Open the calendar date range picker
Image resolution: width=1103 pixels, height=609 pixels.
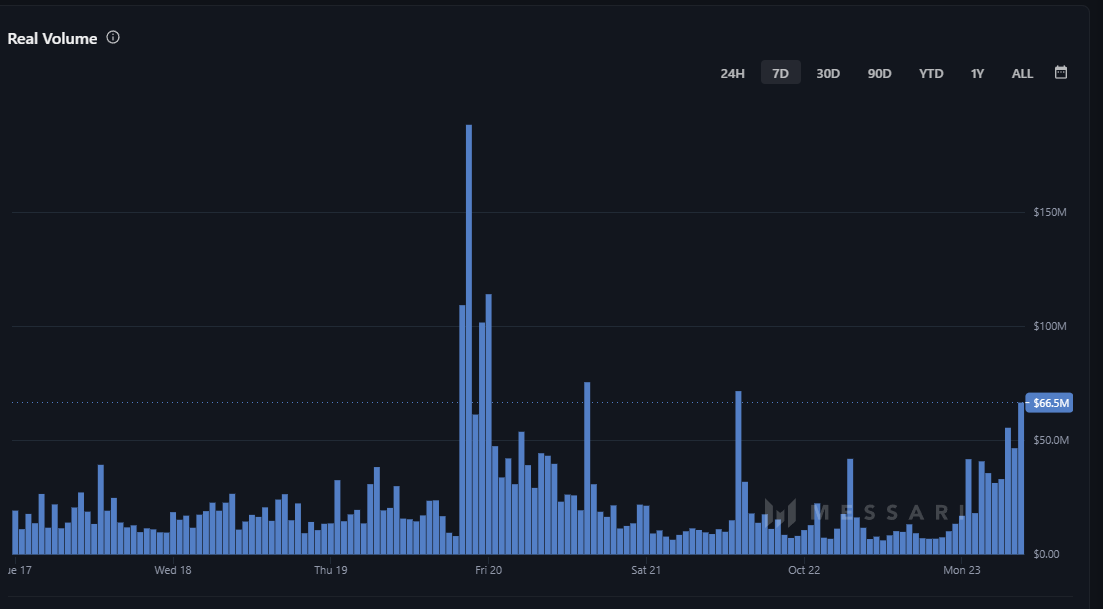(1061, 72)
